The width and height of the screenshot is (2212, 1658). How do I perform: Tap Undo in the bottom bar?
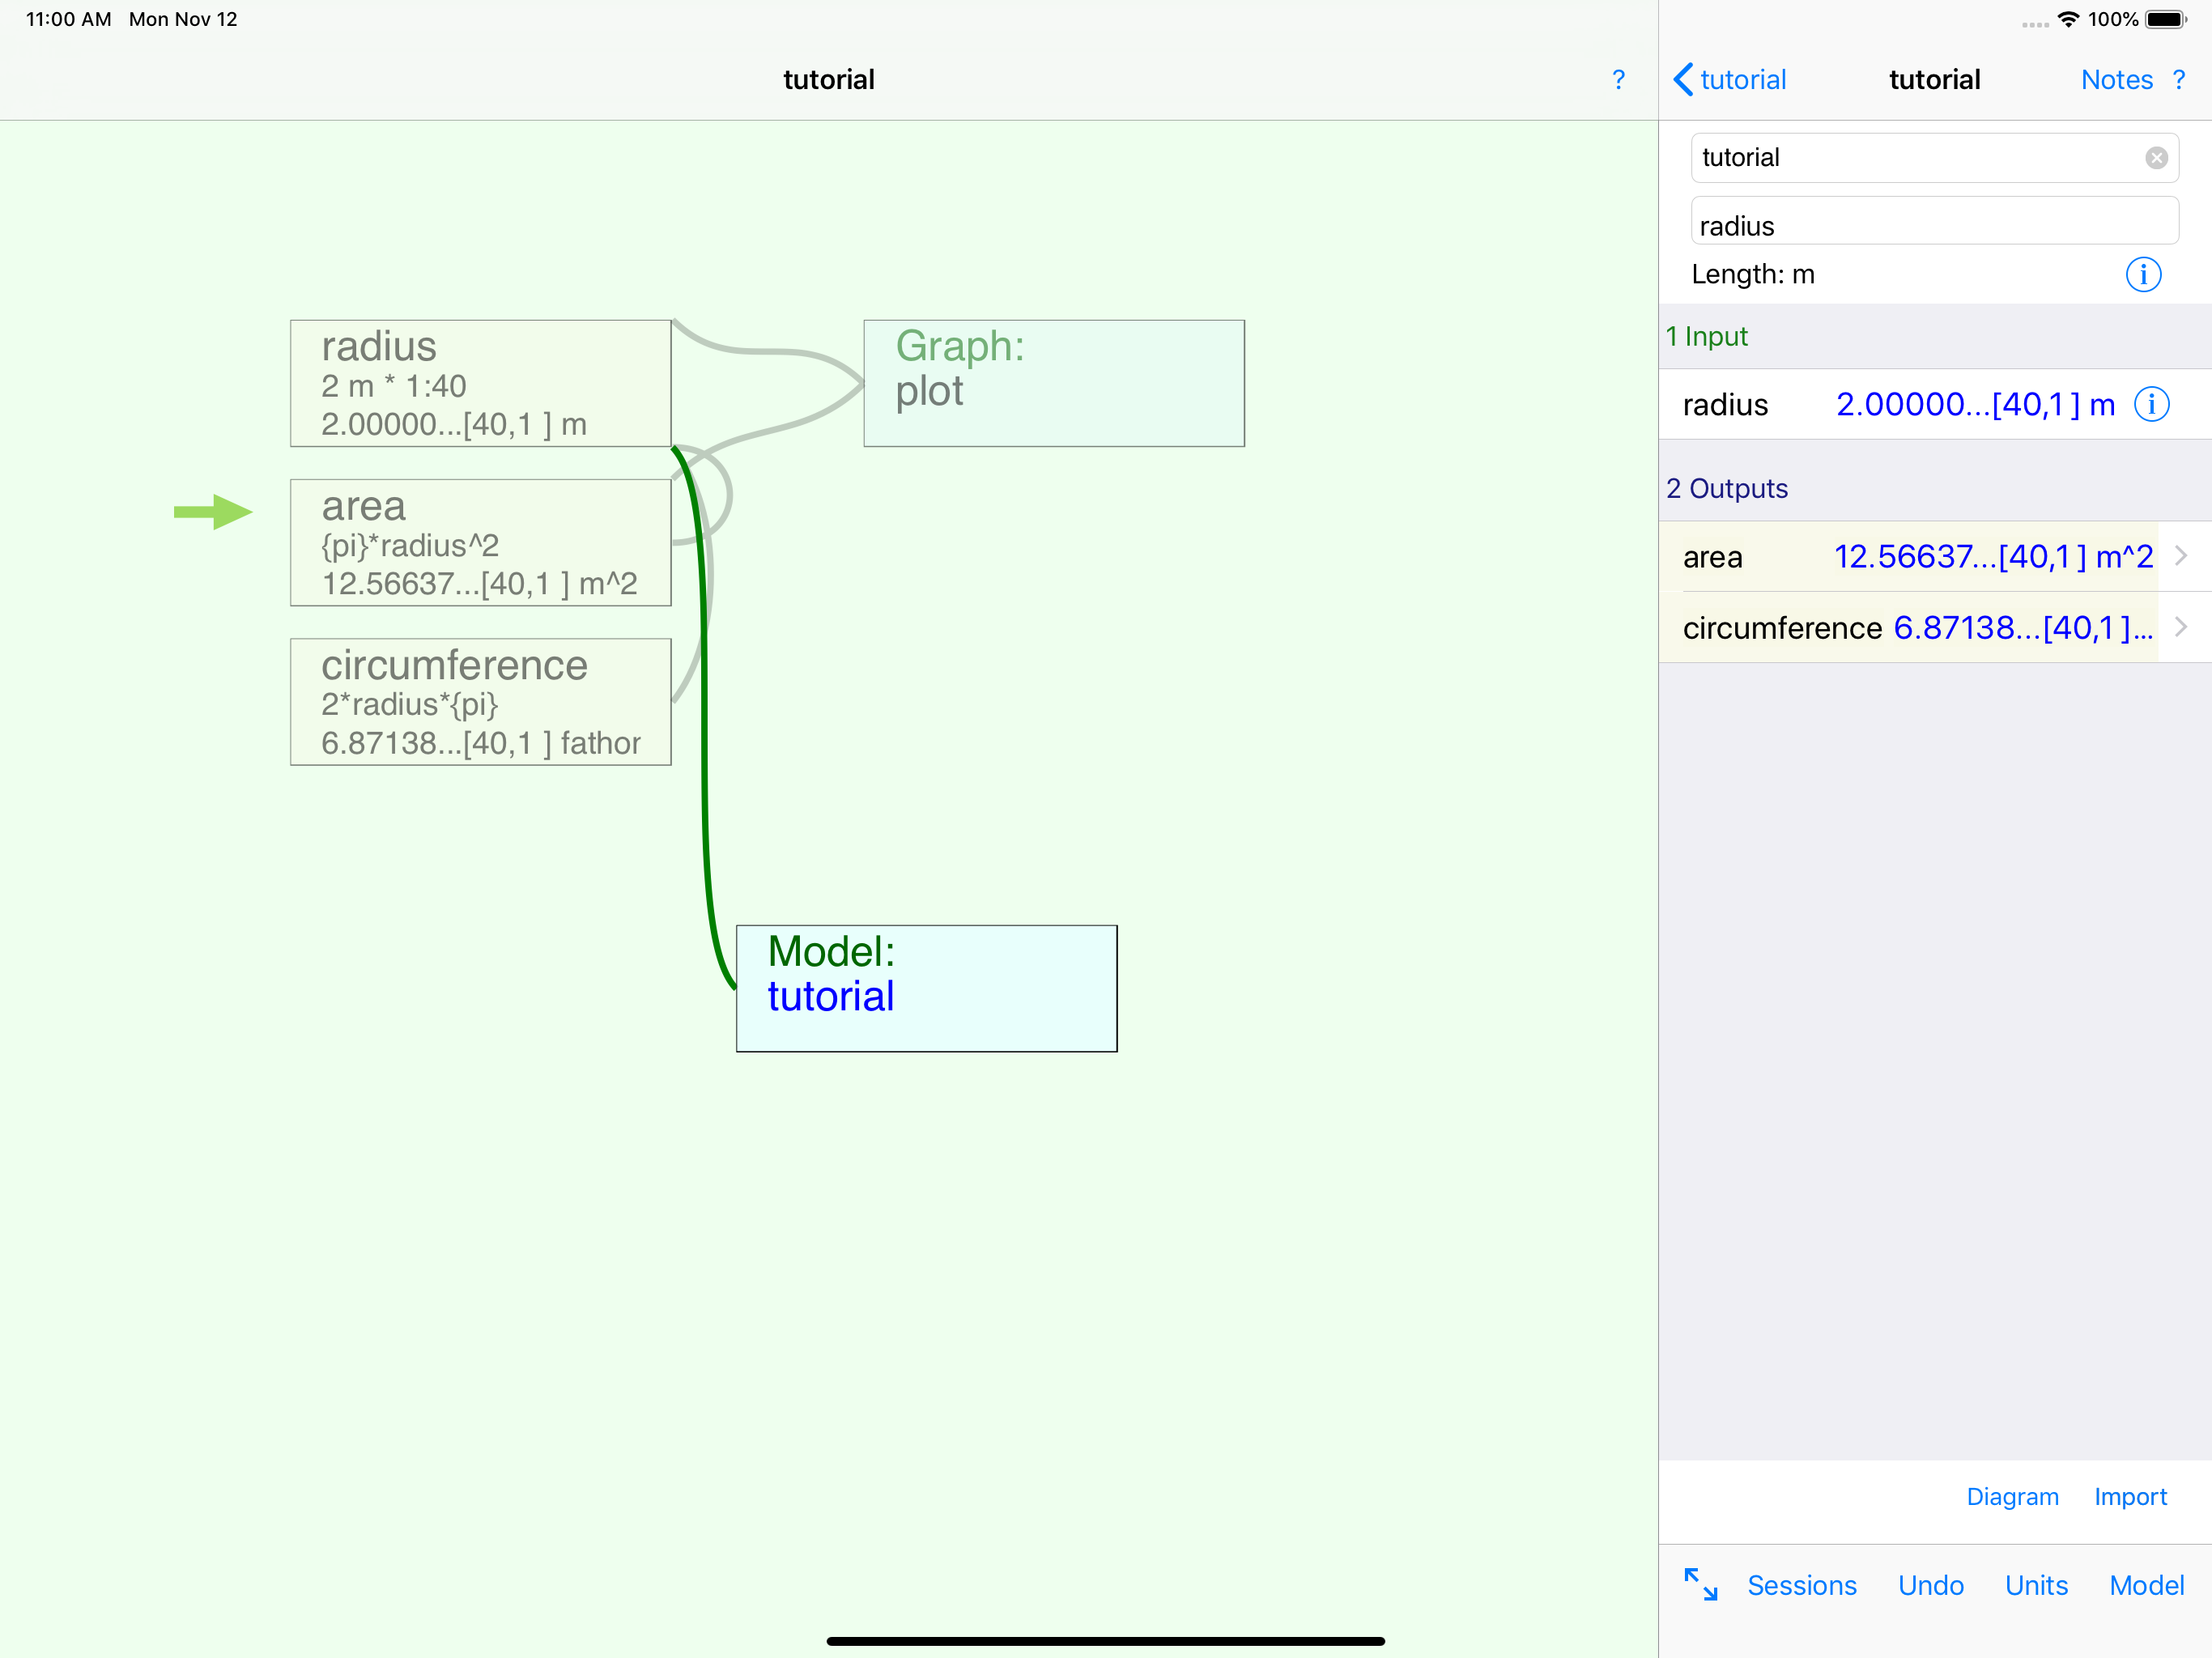coord(1930,1585)
